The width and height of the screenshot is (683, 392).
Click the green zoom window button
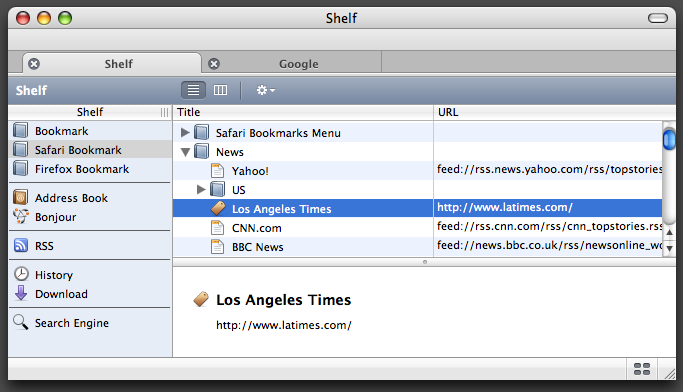tap(65, 18)
